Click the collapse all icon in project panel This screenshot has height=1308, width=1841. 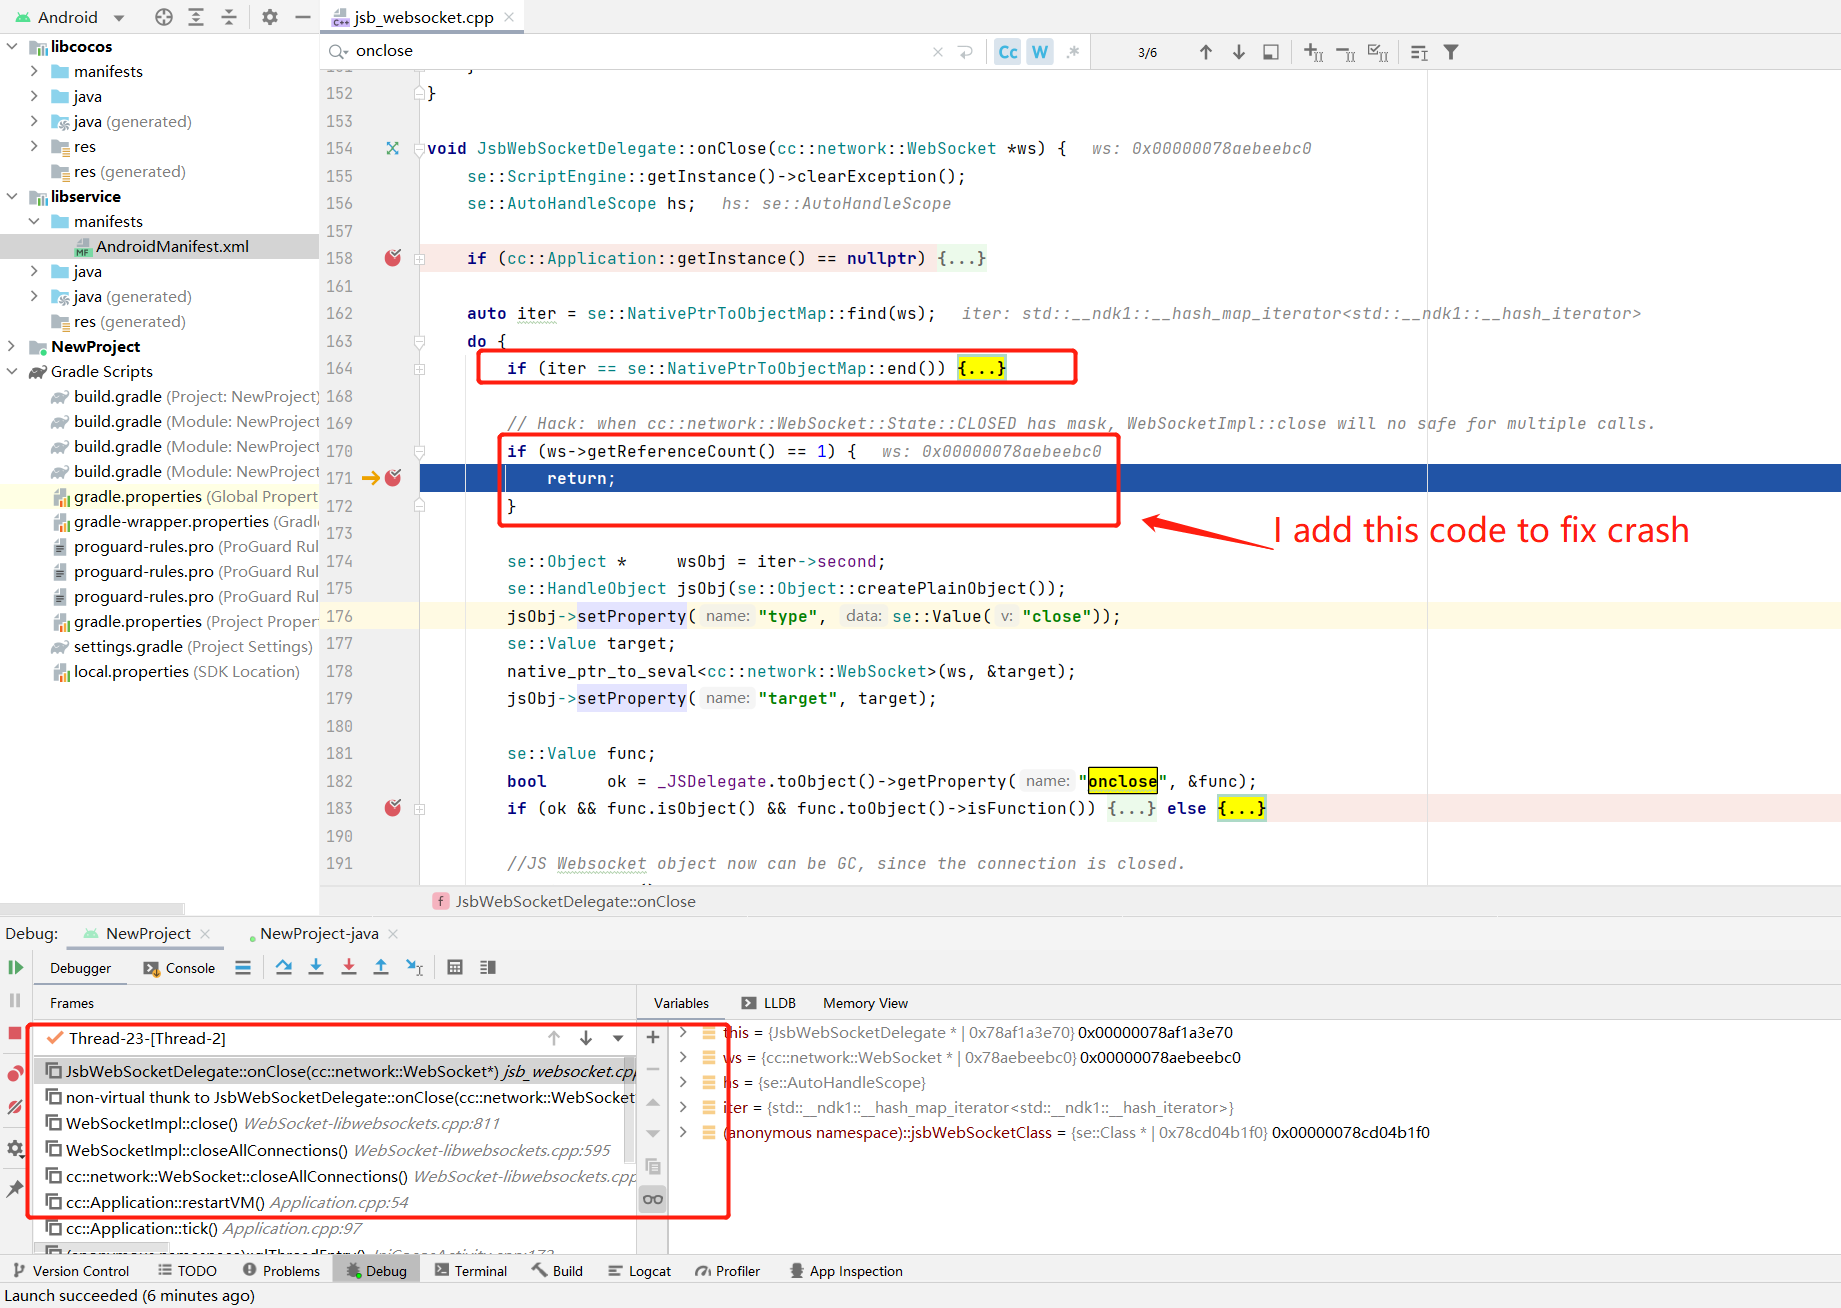pyautogui.click(x=229, y=17)
